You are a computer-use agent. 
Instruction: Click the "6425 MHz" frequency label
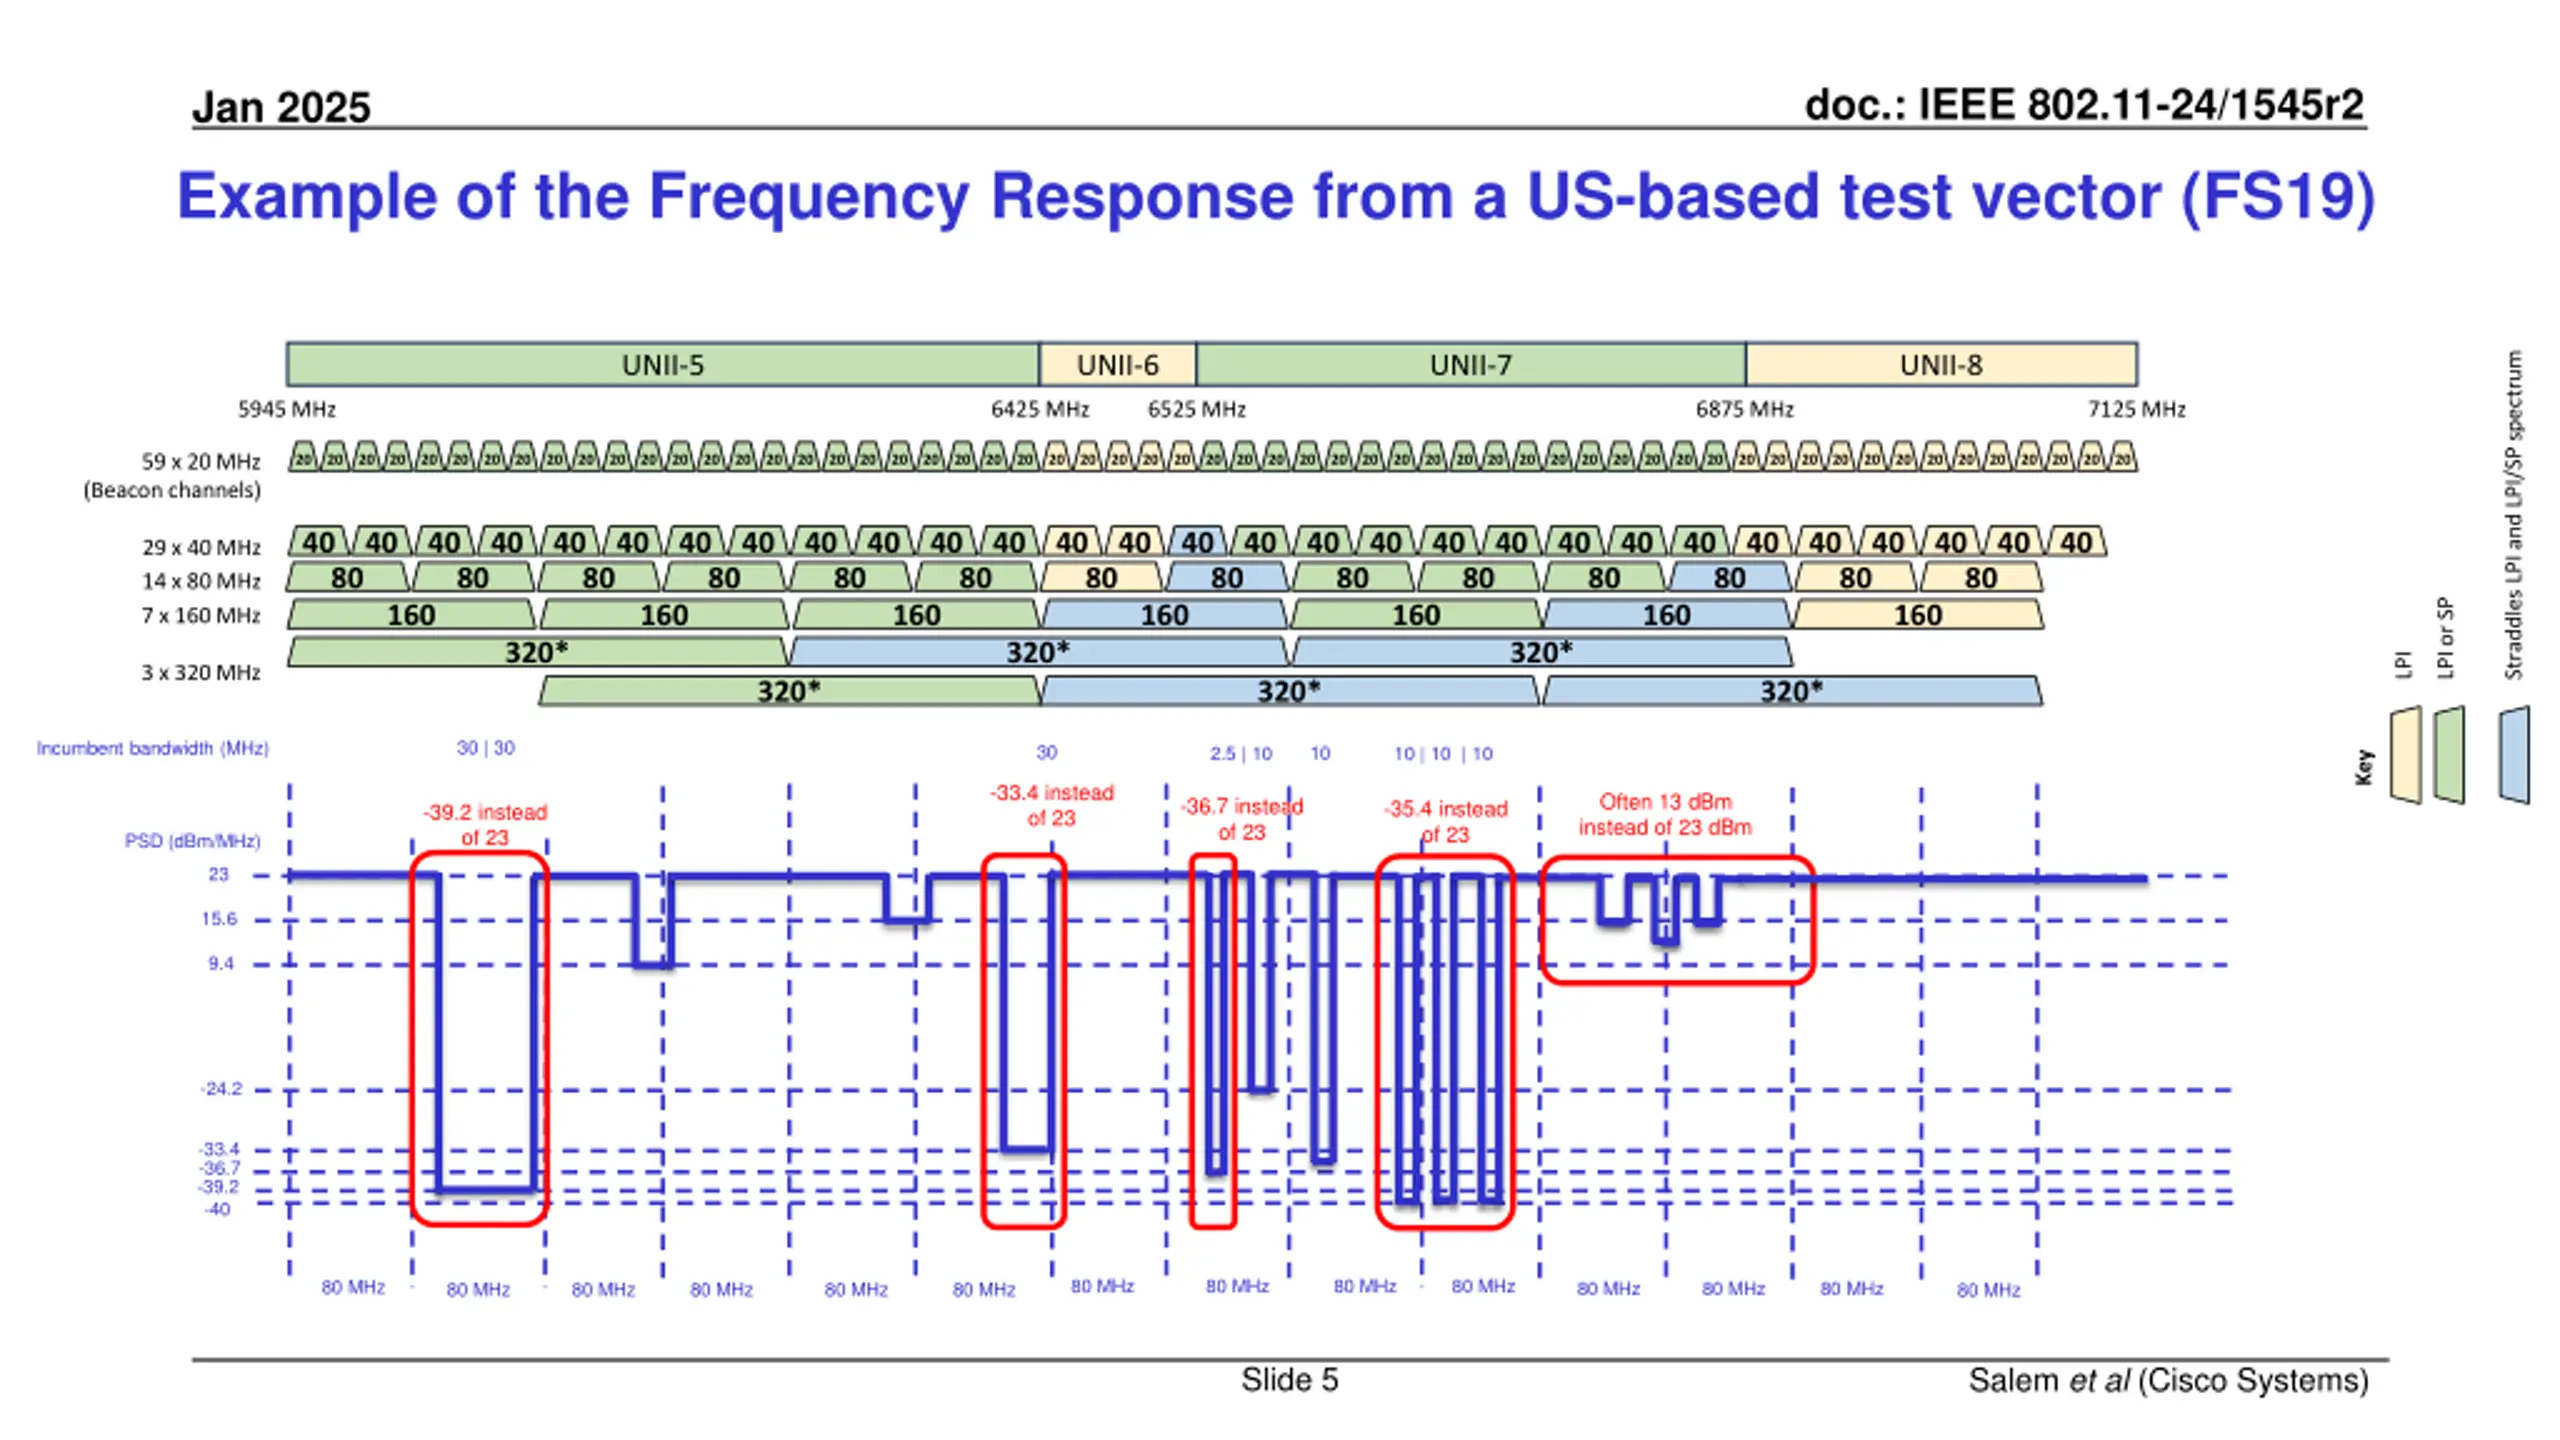click(x=1040, y=410)
